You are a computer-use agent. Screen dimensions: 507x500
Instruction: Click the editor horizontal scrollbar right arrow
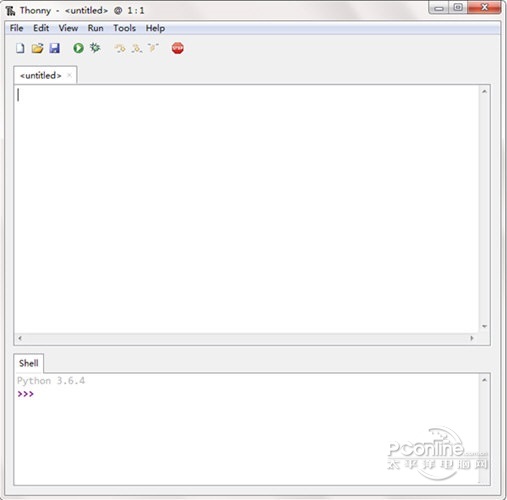point(472,338)
